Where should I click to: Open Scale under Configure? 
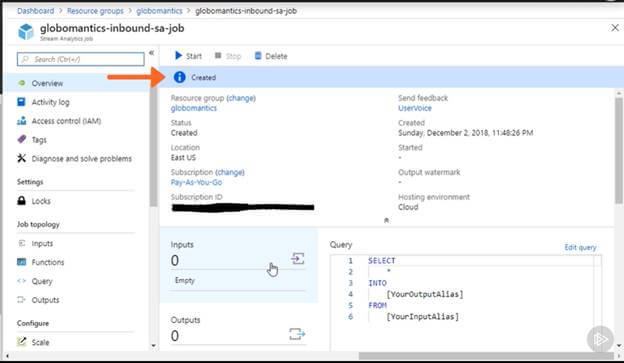click(x=40, y=342)
